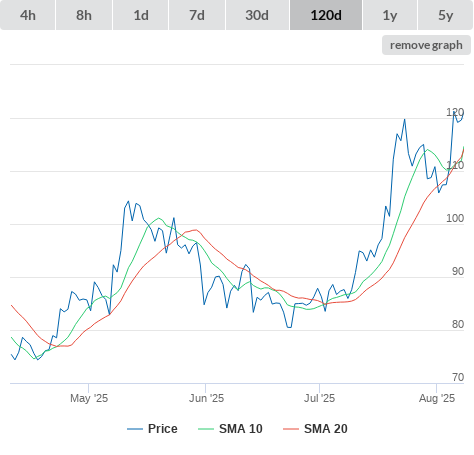Viewport: 474px width, 455px height.
Task: Hide the SMA 20 series via legend
Action: coord(315,429)
